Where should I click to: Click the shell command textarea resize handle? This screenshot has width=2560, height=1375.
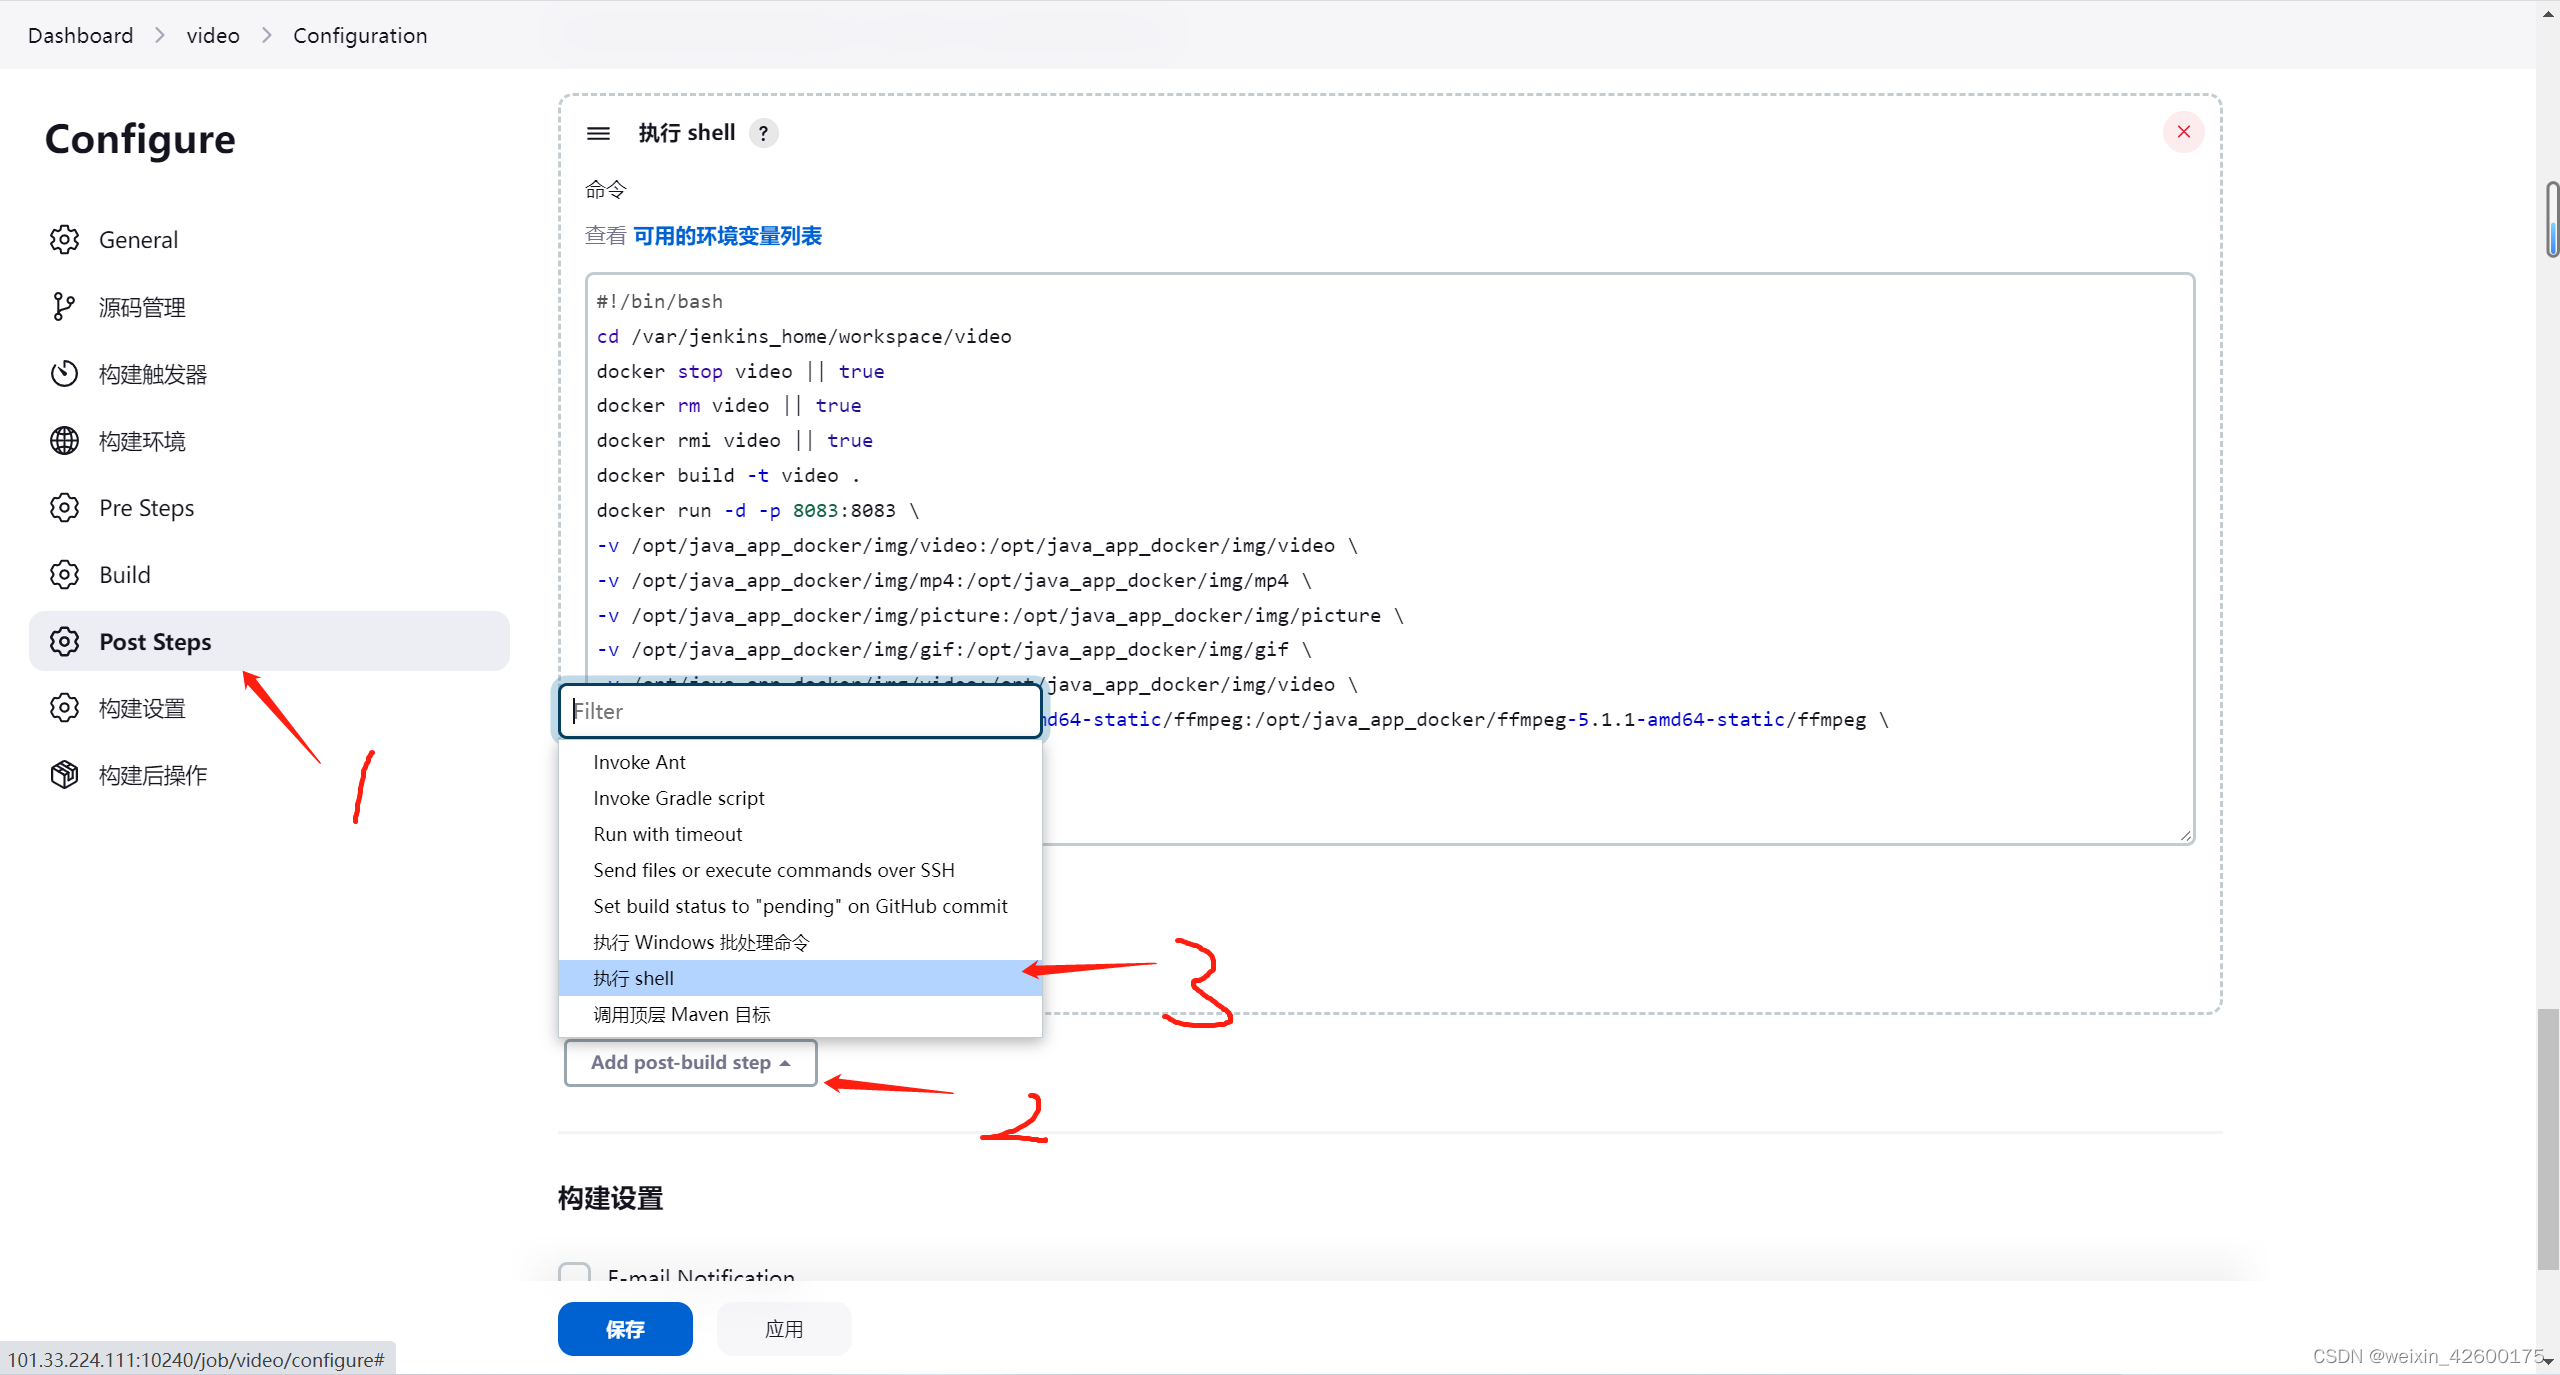[x=2185, y=836]
